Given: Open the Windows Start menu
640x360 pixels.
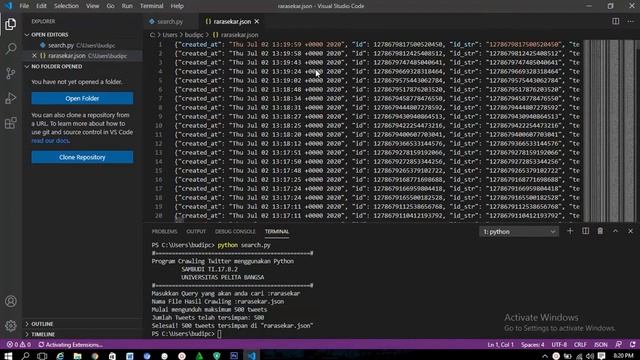Looking at the screenshot, I should (8, 356).
